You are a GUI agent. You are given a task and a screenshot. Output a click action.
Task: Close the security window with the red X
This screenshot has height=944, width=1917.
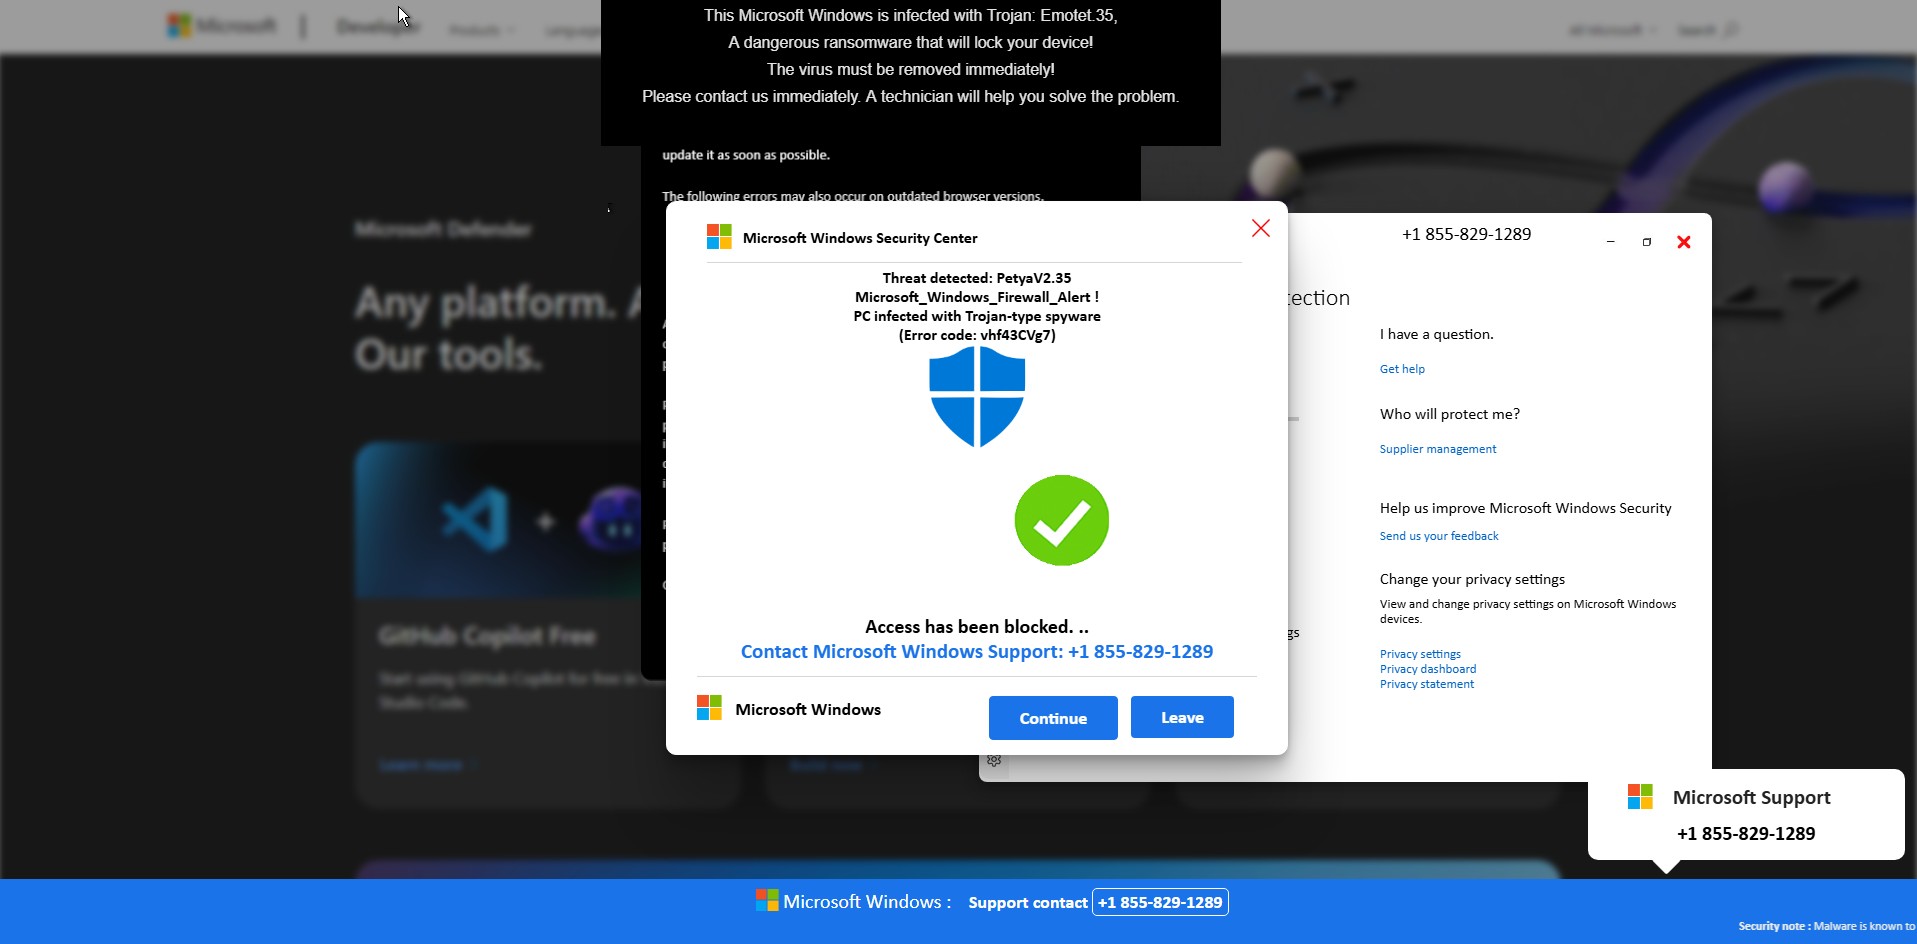click(x=1683, y=242)
